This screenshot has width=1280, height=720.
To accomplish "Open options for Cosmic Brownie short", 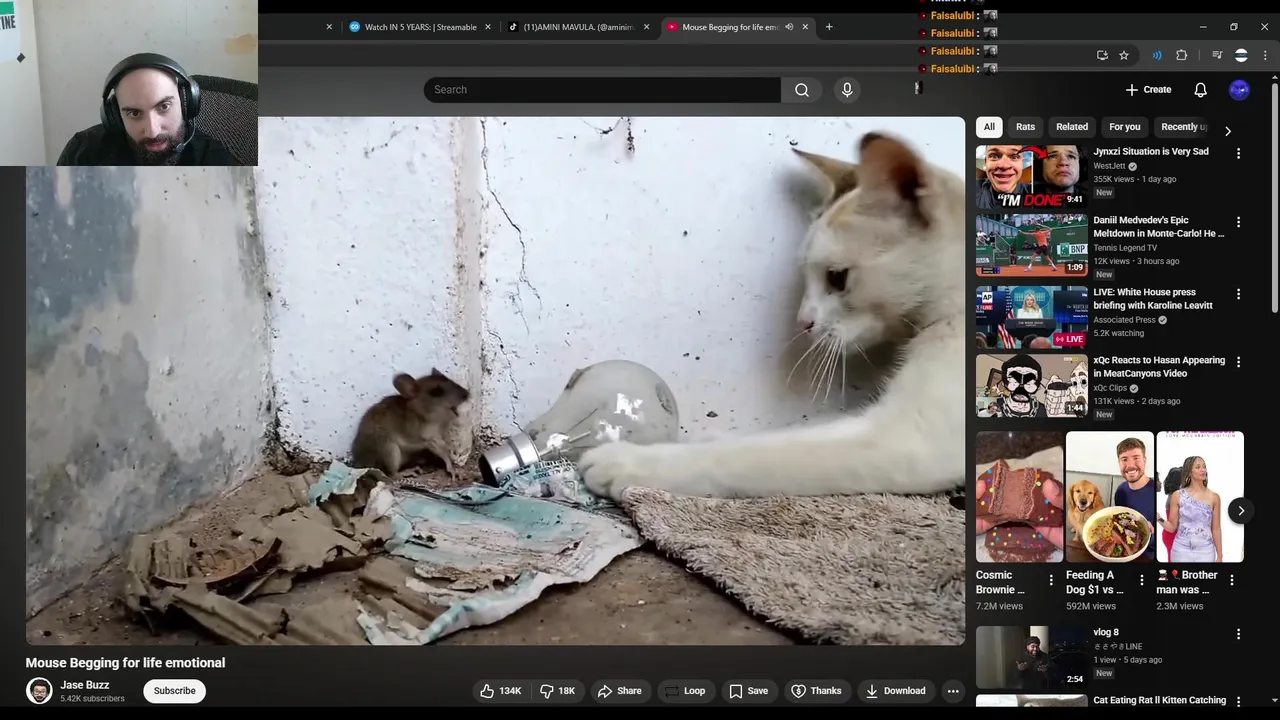I will click(1051, 580).
